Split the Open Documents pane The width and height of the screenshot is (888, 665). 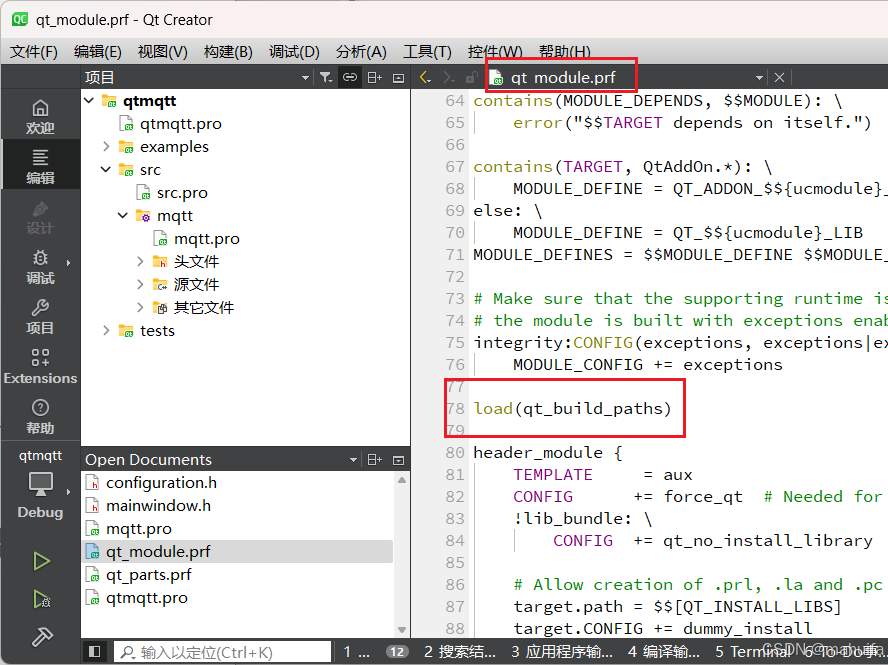pyautogui.click(x=374, y=460)
